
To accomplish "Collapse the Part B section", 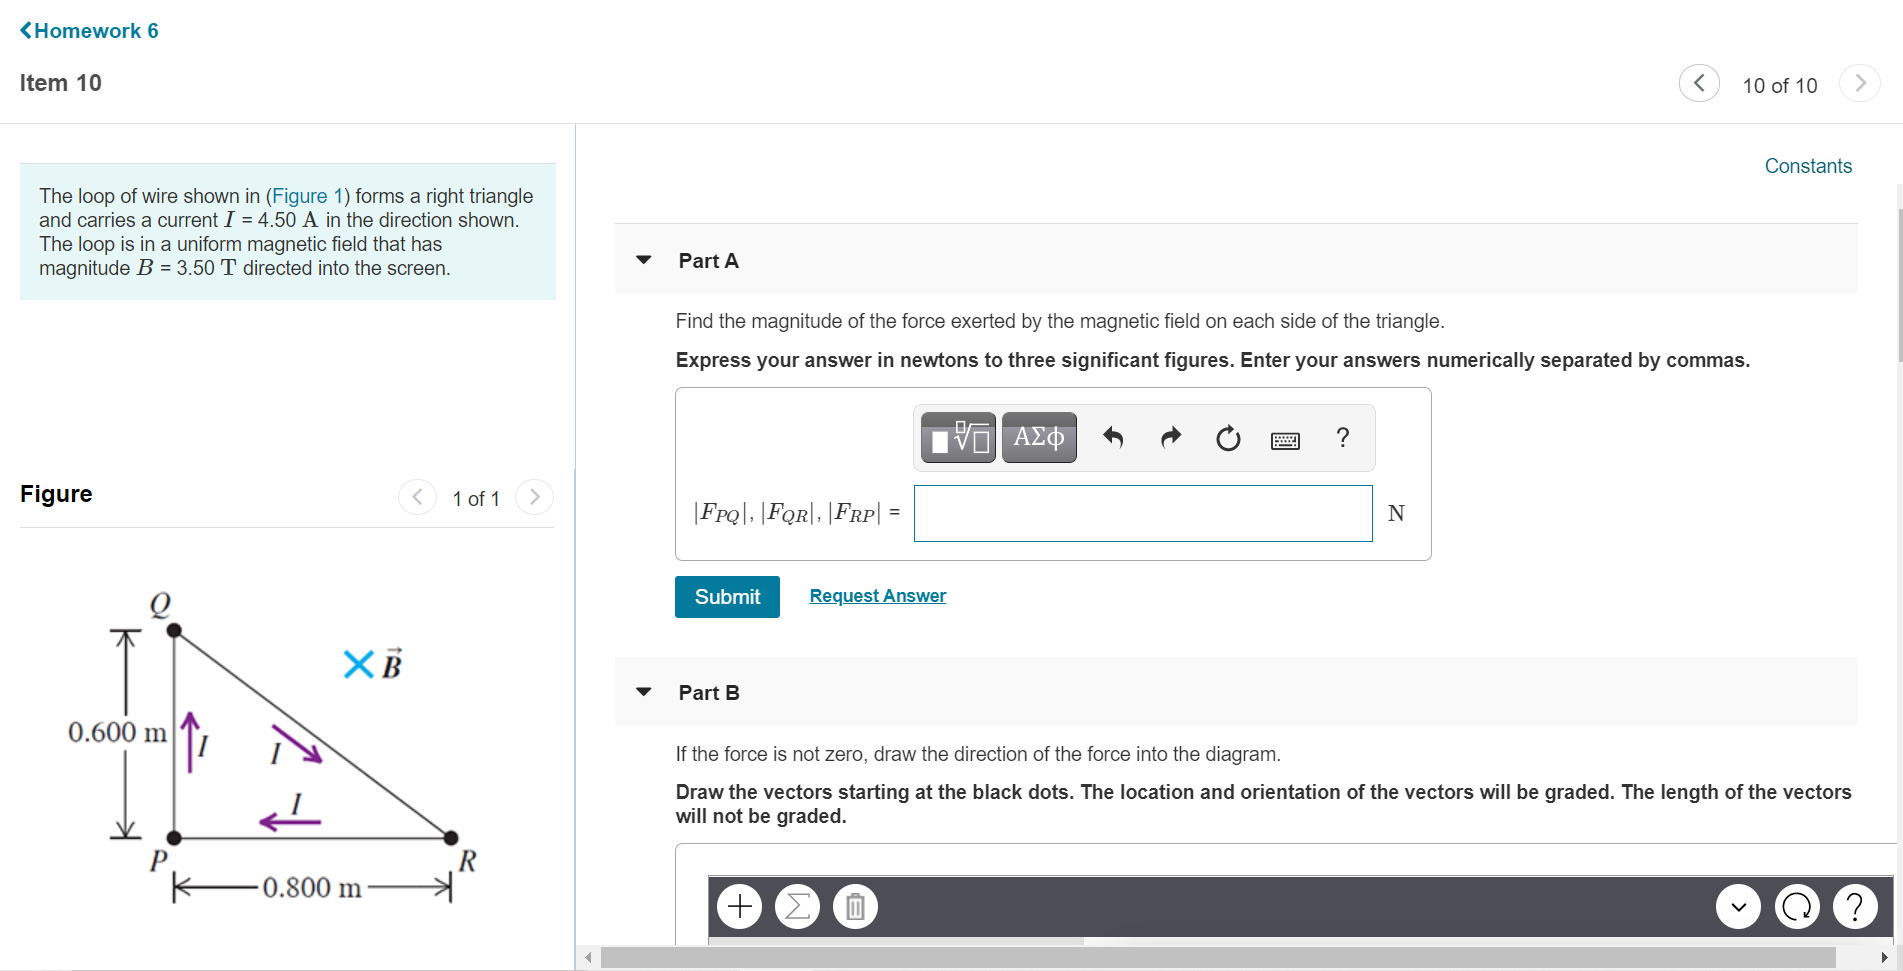I will pos(643,692).
